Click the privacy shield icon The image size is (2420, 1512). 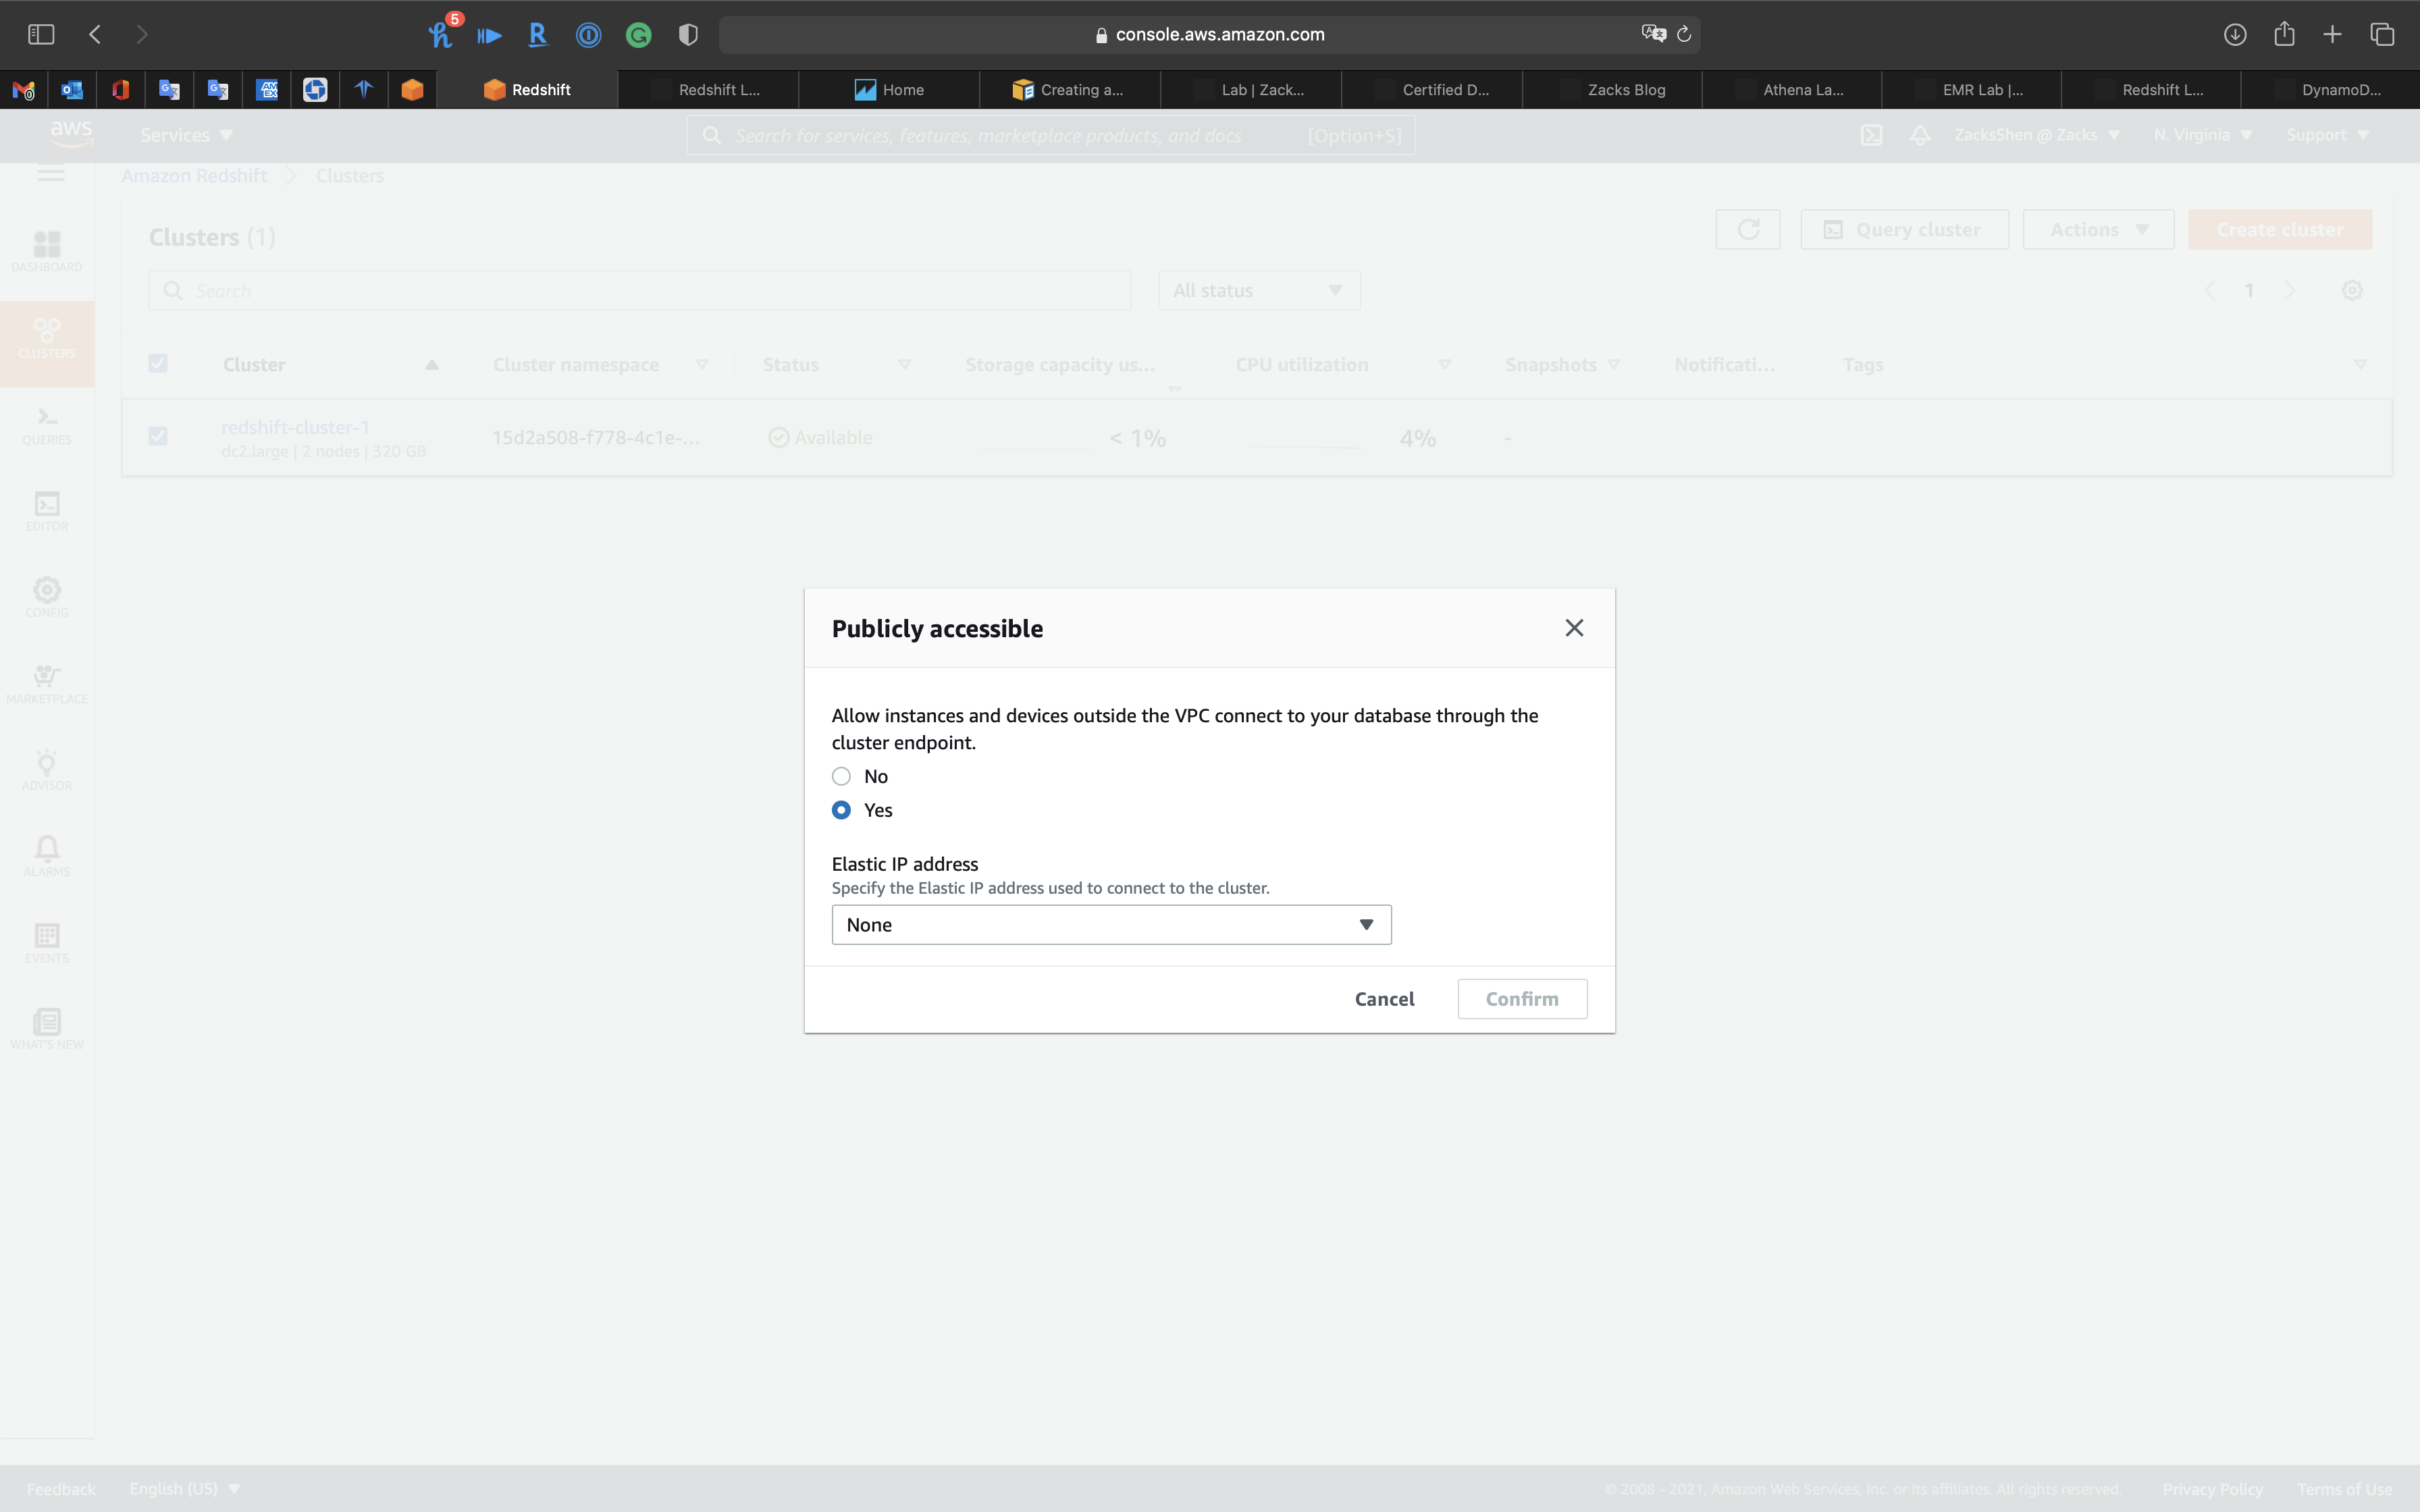688,35
